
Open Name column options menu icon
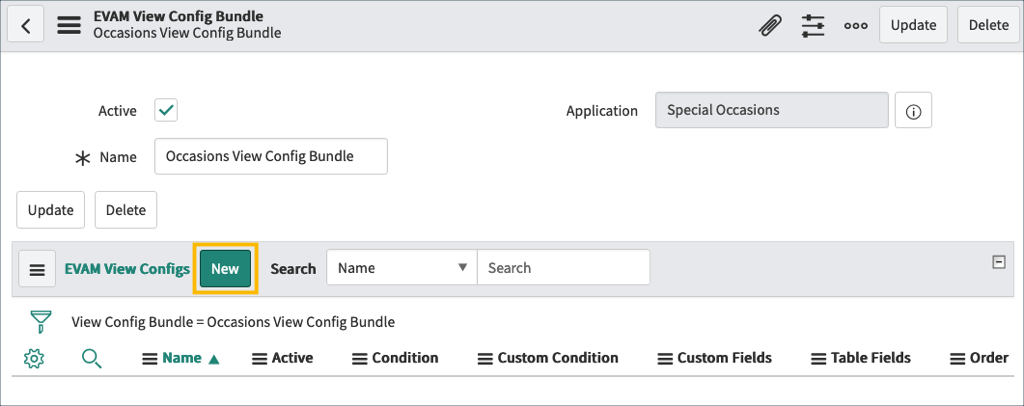point(150,358)
